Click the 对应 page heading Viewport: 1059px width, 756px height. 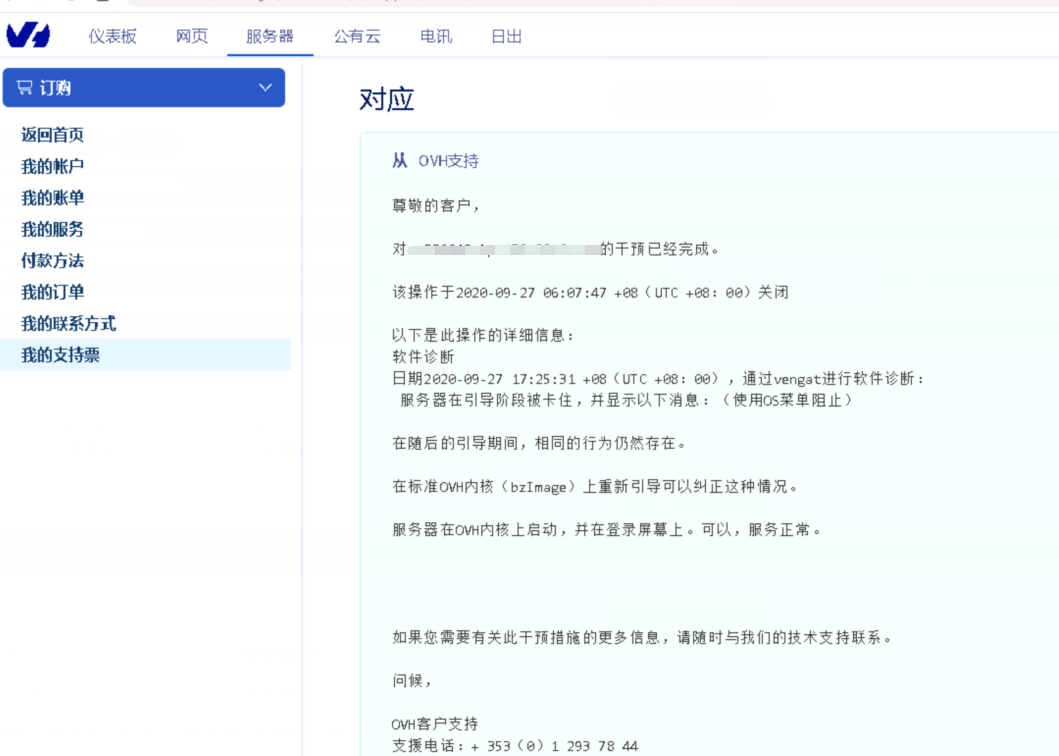[386, 99]
